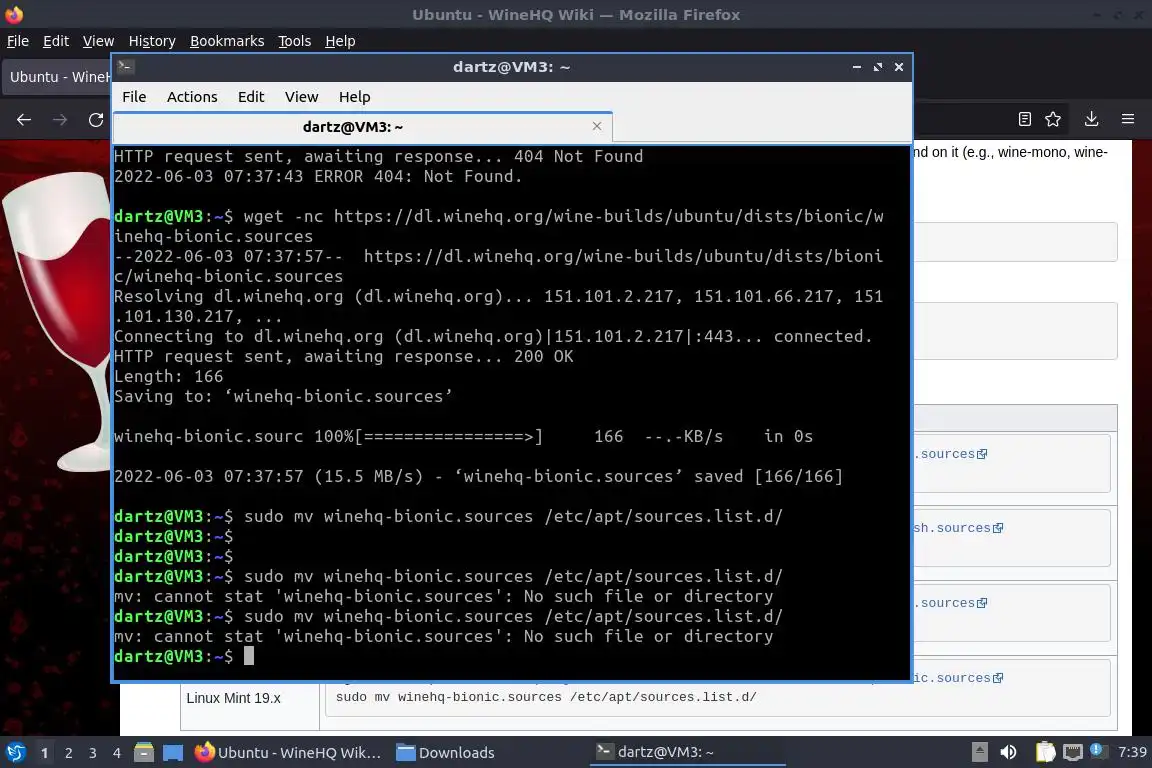Screen dimensions: 1152x768
Task: Close the dartz@VM3 terminal tab
Action: 597,126
